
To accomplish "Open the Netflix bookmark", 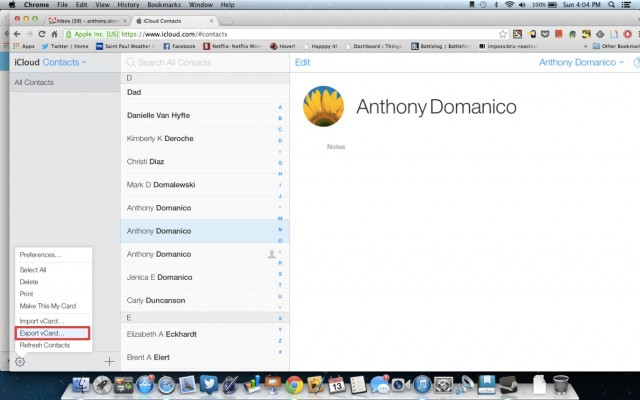I will [x=232, y=46].
